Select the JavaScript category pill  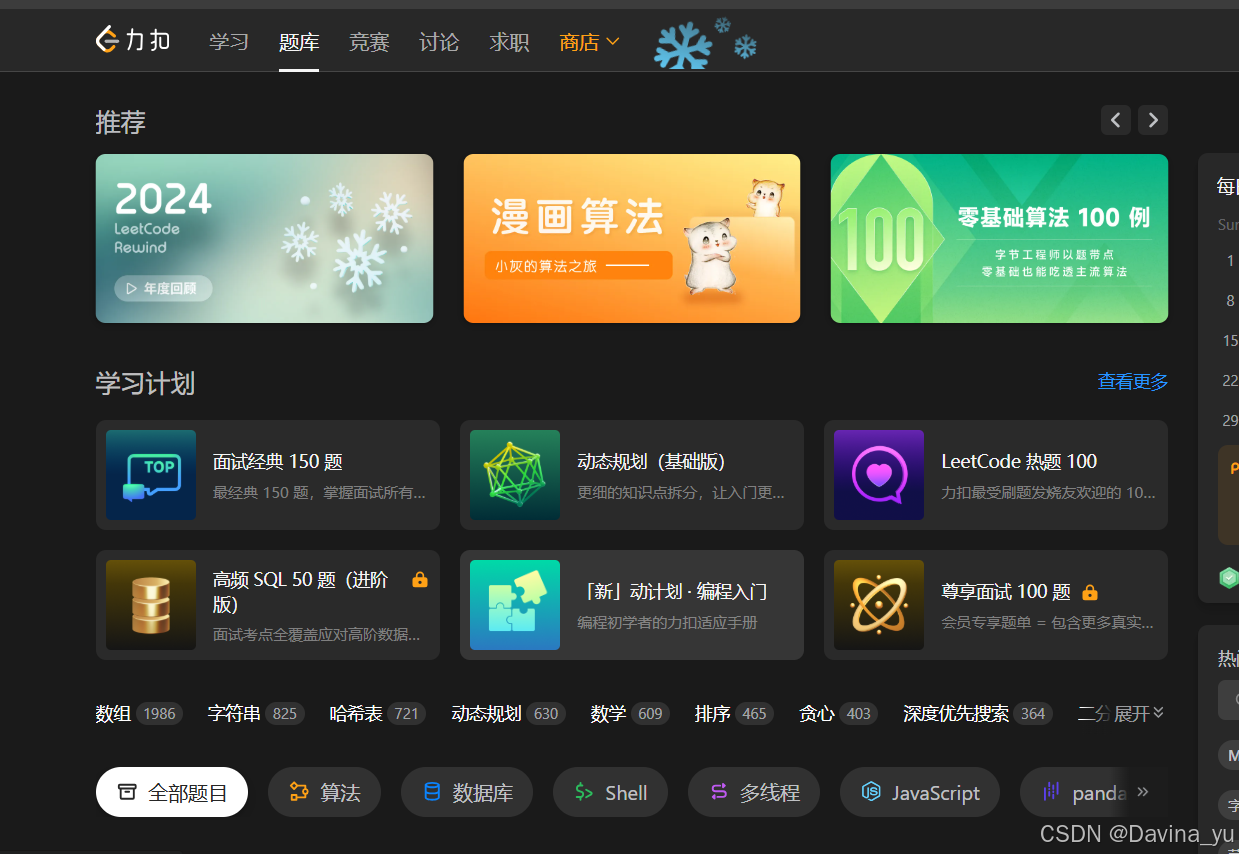pyautogui.click(x=920, y=792)
